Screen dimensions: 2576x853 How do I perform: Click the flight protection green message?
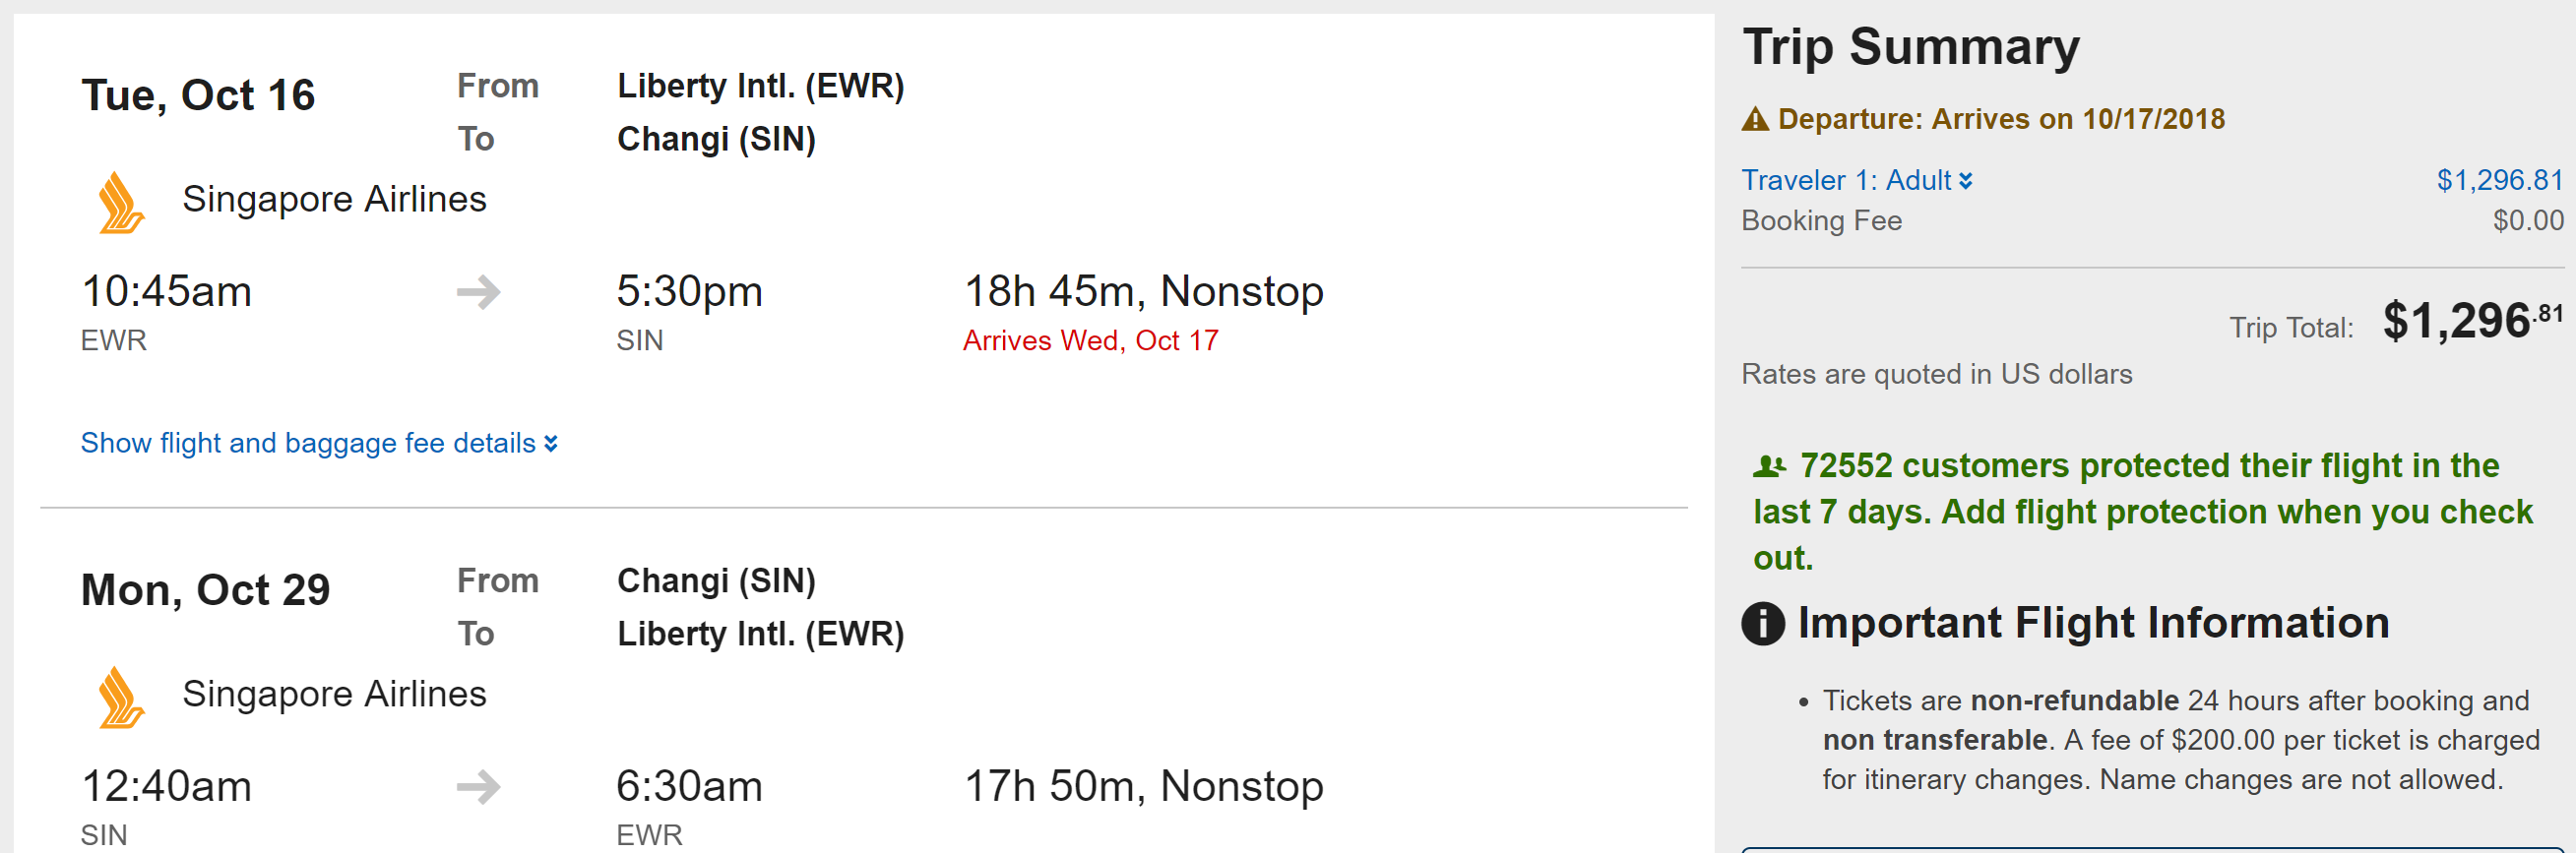2140,511
